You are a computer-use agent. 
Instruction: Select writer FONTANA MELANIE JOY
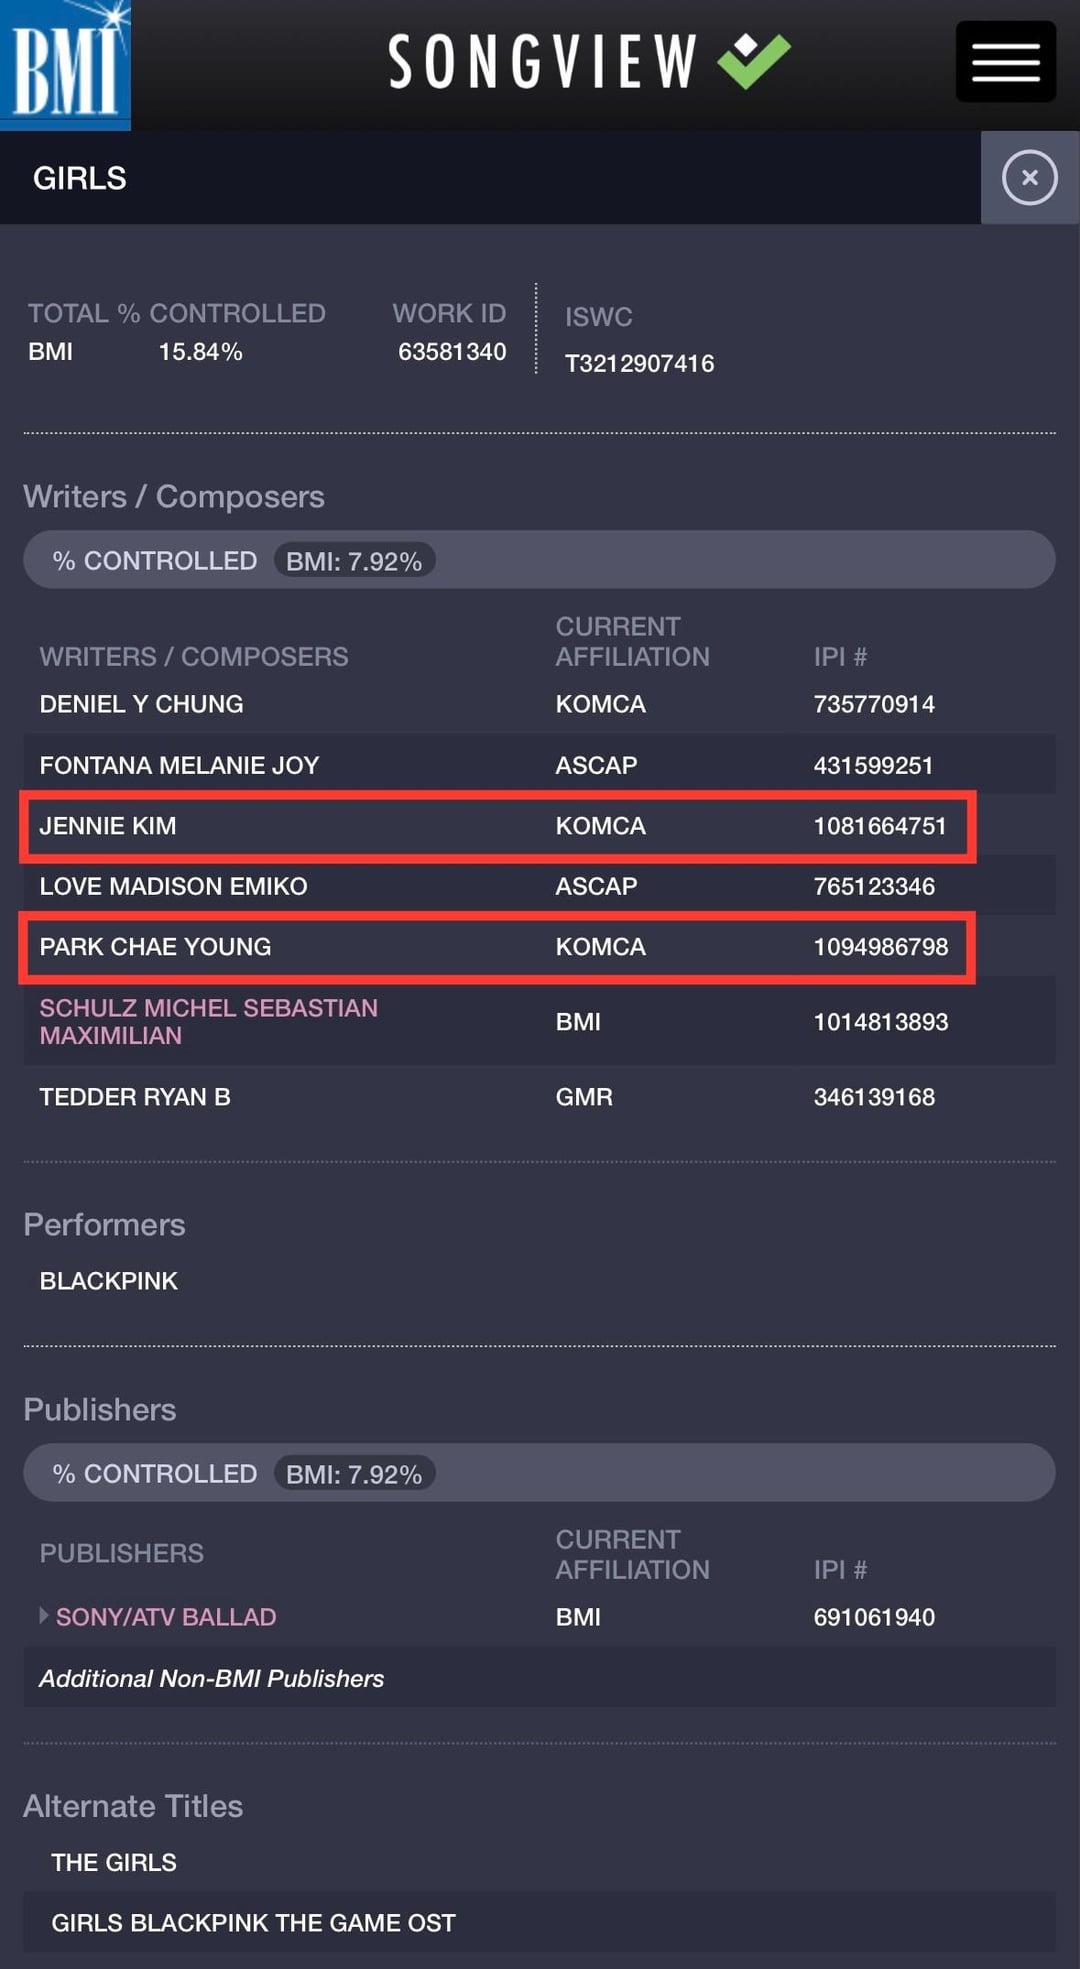pyautogui.click(x=179, y=765)
